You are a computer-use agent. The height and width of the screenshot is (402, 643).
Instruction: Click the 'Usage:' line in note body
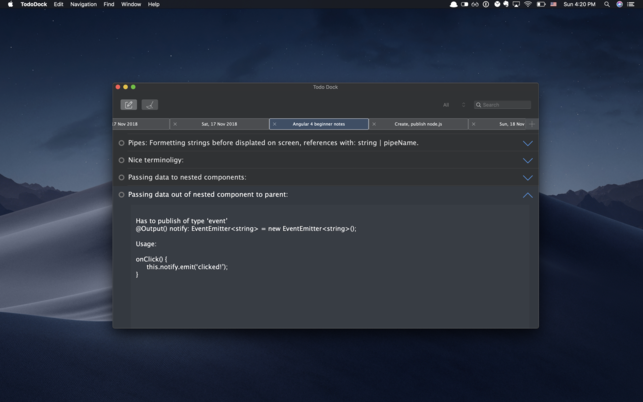(146, 244)
